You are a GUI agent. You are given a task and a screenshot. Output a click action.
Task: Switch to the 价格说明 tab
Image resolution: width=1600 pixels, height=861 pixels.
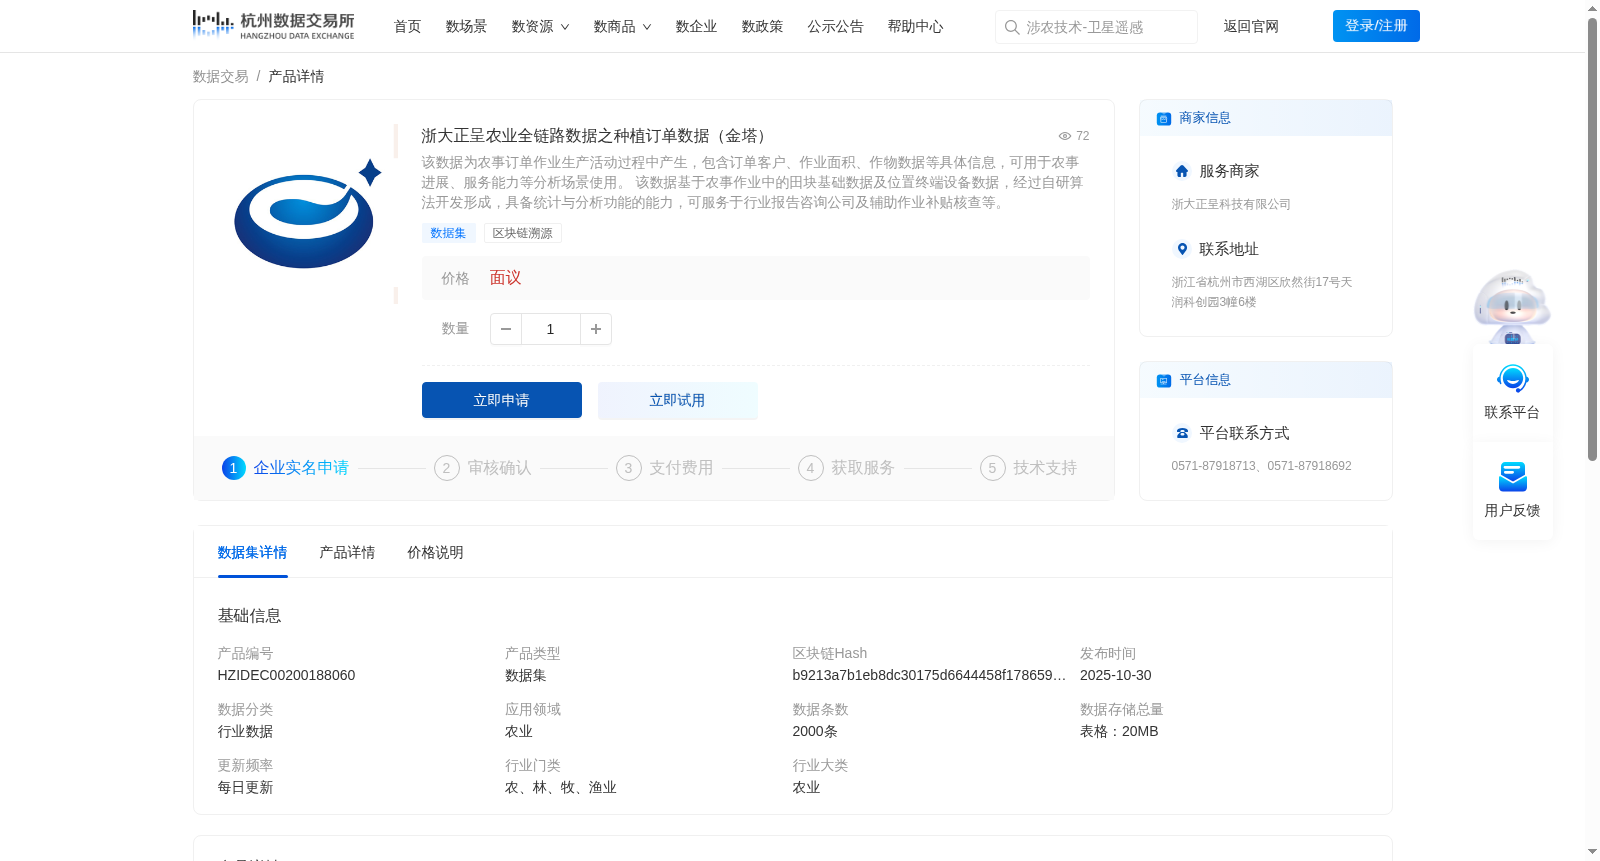tap(435, 553)
